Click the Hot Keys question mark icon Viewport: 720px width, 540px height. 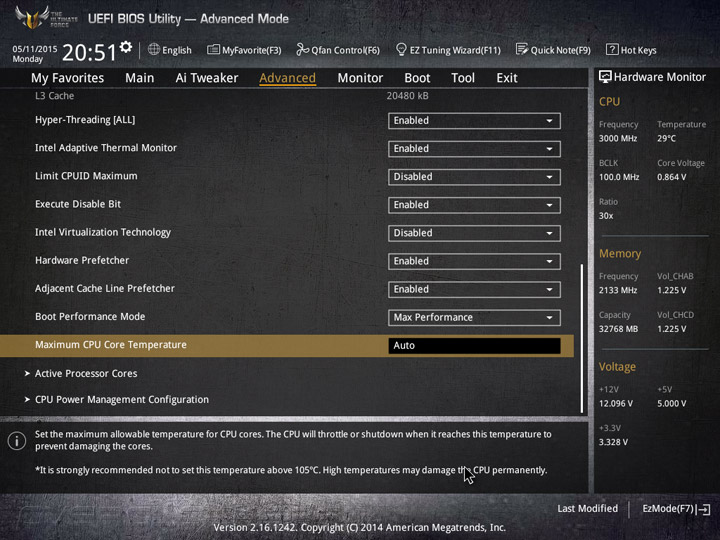(x=612, y=49)
